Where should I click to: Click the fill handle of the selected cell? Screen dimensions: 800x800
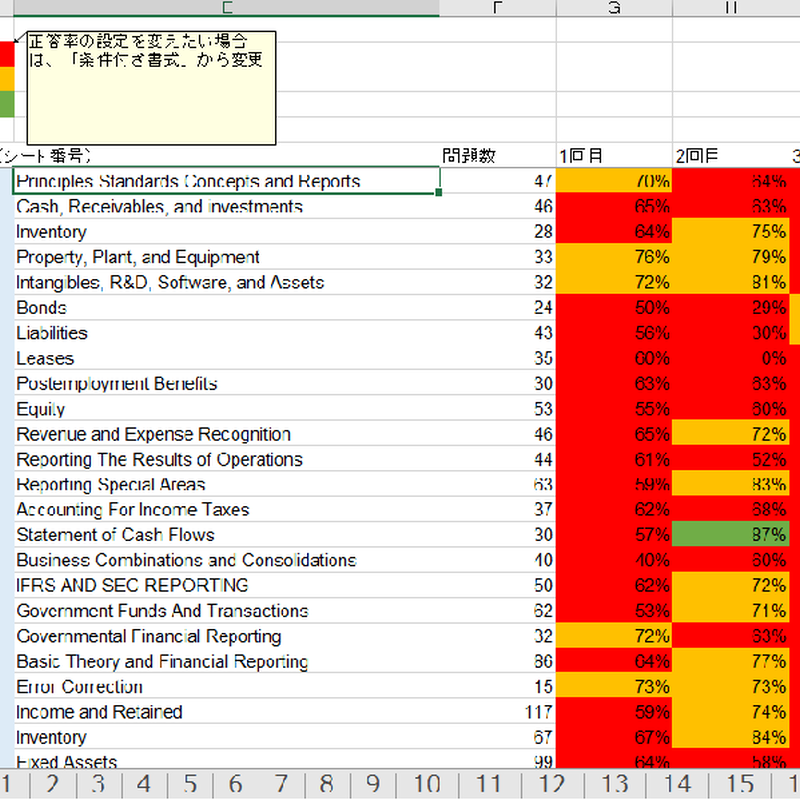click(x=440, y=192)
